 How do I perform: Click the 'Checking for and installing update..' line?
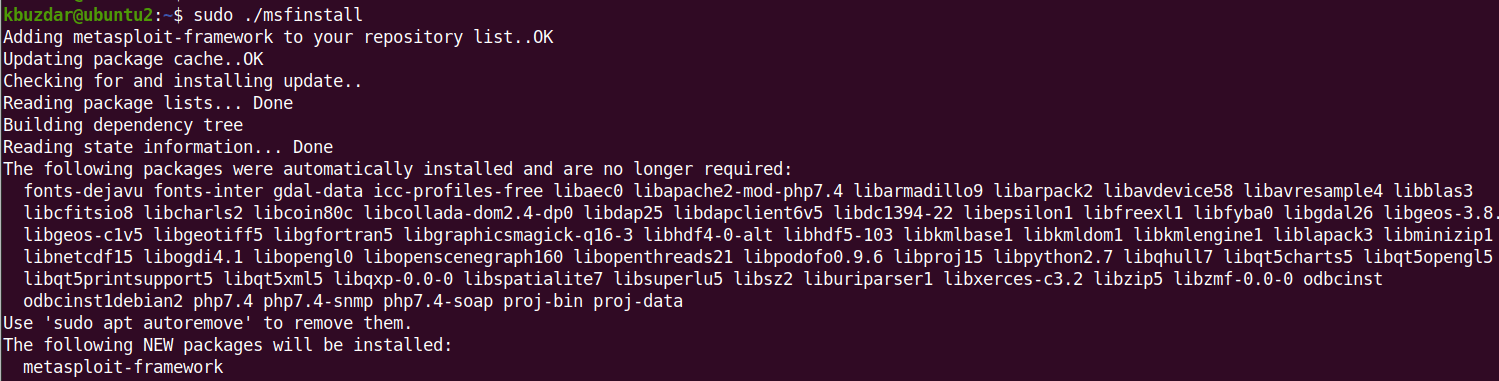coord(183,81)
